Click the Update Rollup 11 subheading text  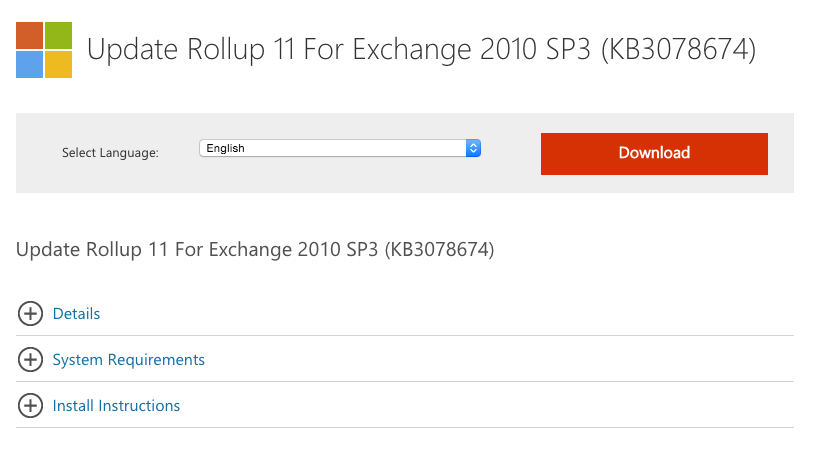point(255,250)
